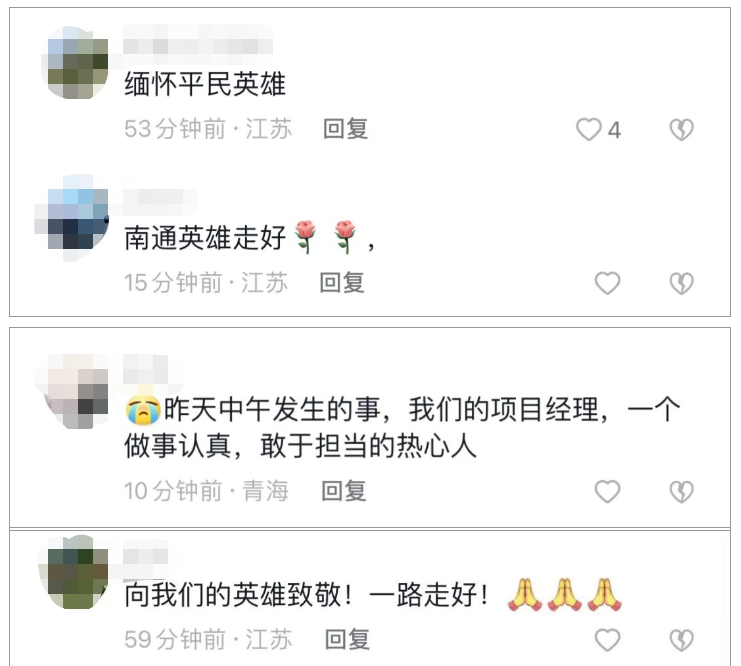Reply to the comment posted 10分钟前

(344, 491)
